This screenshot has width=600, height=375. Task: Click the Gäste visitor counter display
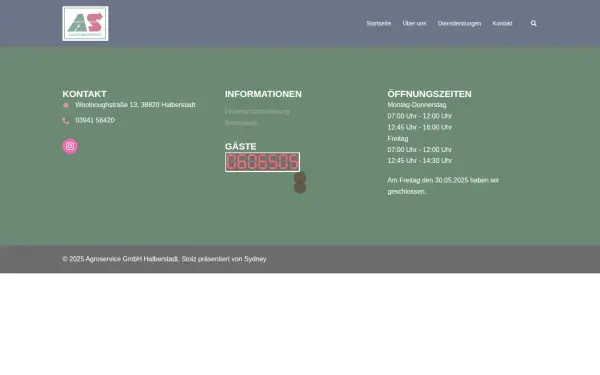(262, 162)
